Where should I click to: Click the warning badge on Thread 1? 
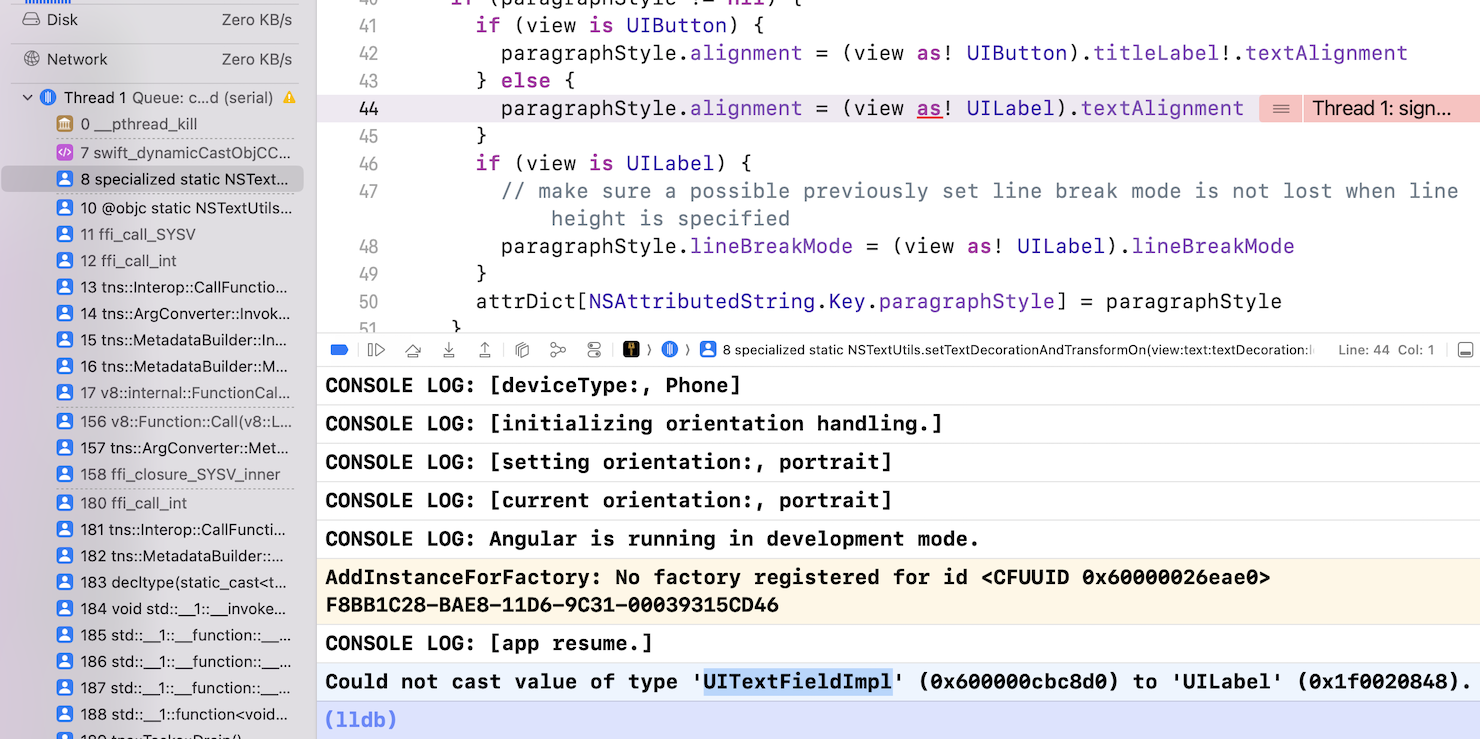(290, 97)
